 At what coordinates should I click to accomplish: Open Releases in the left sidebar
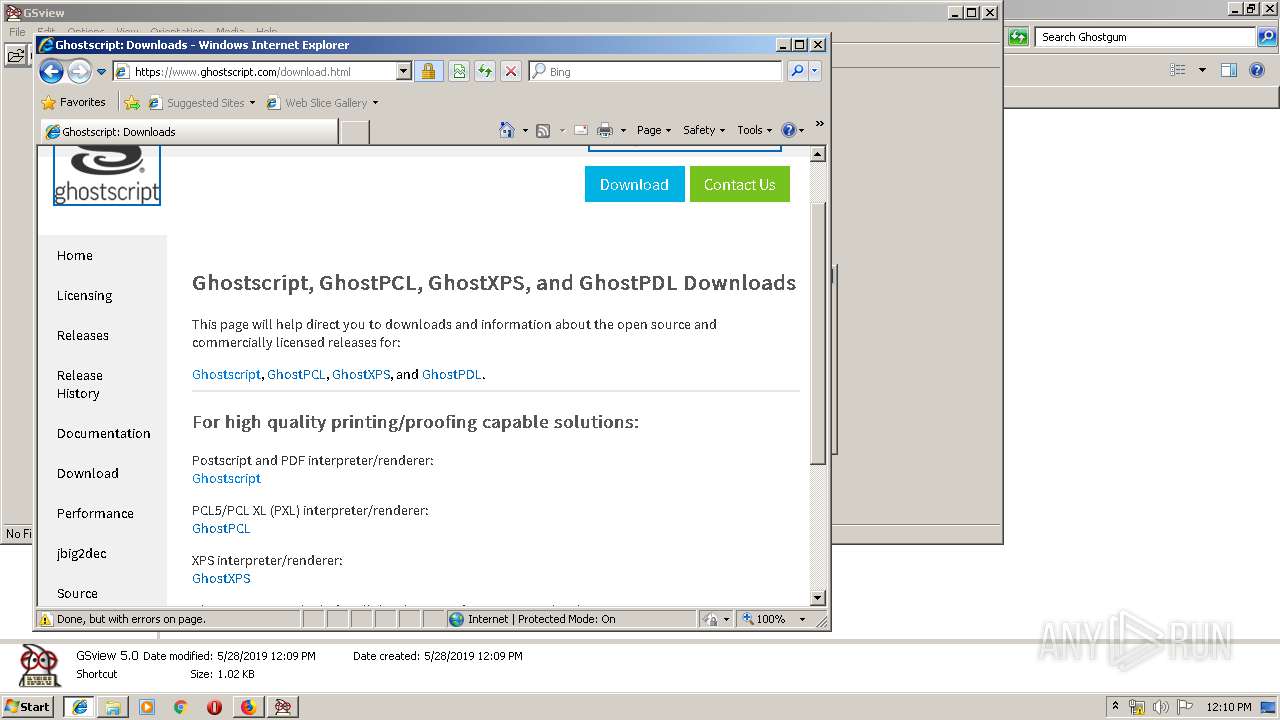83,336
